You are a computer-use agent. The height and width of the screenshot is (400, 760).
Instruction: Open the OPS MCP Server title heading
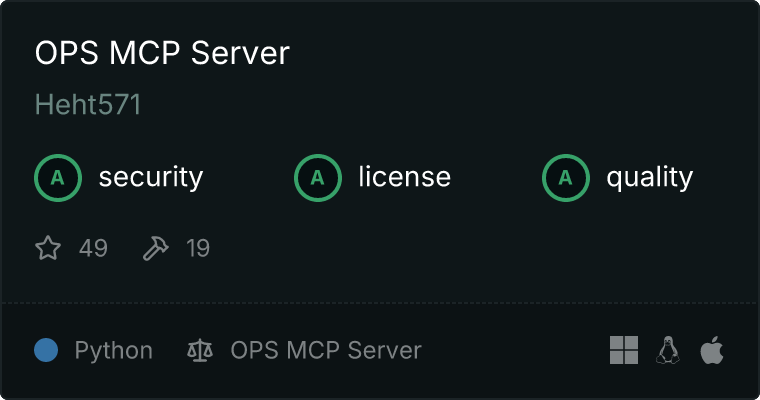(162, 54)
